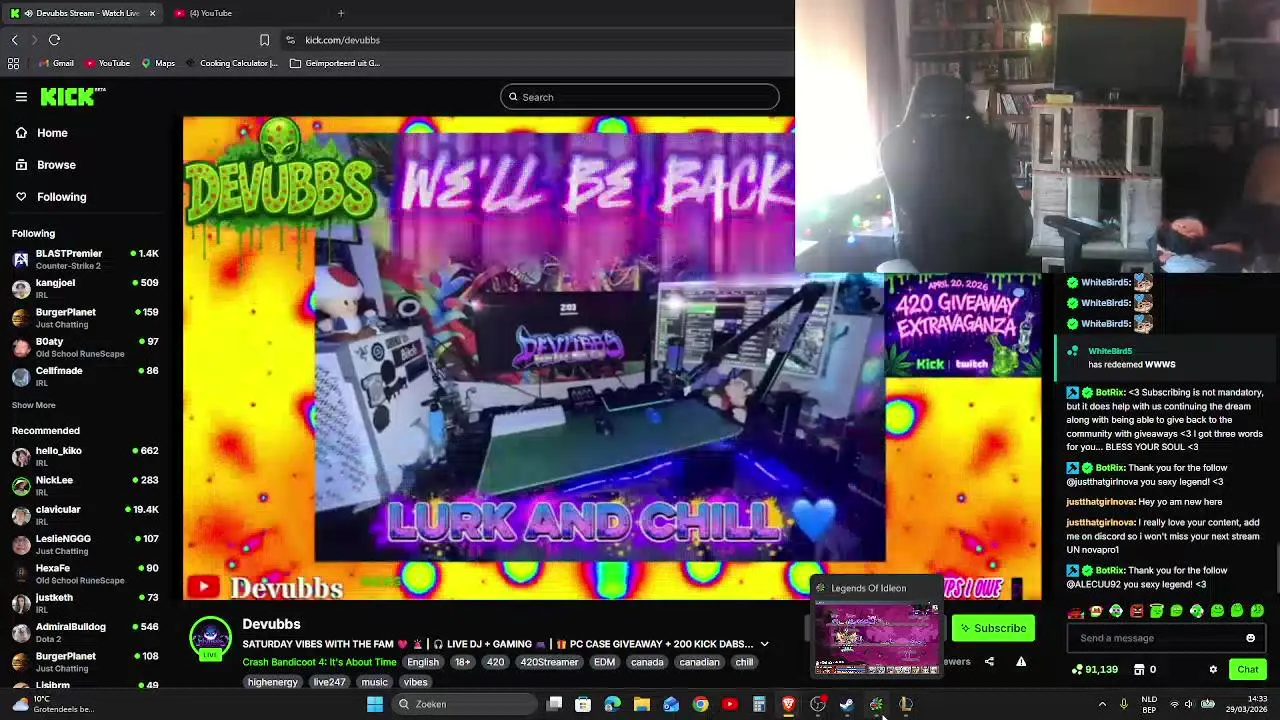Open the Windows Start menu
1280x720 pixels.
[x=375, y=704]
